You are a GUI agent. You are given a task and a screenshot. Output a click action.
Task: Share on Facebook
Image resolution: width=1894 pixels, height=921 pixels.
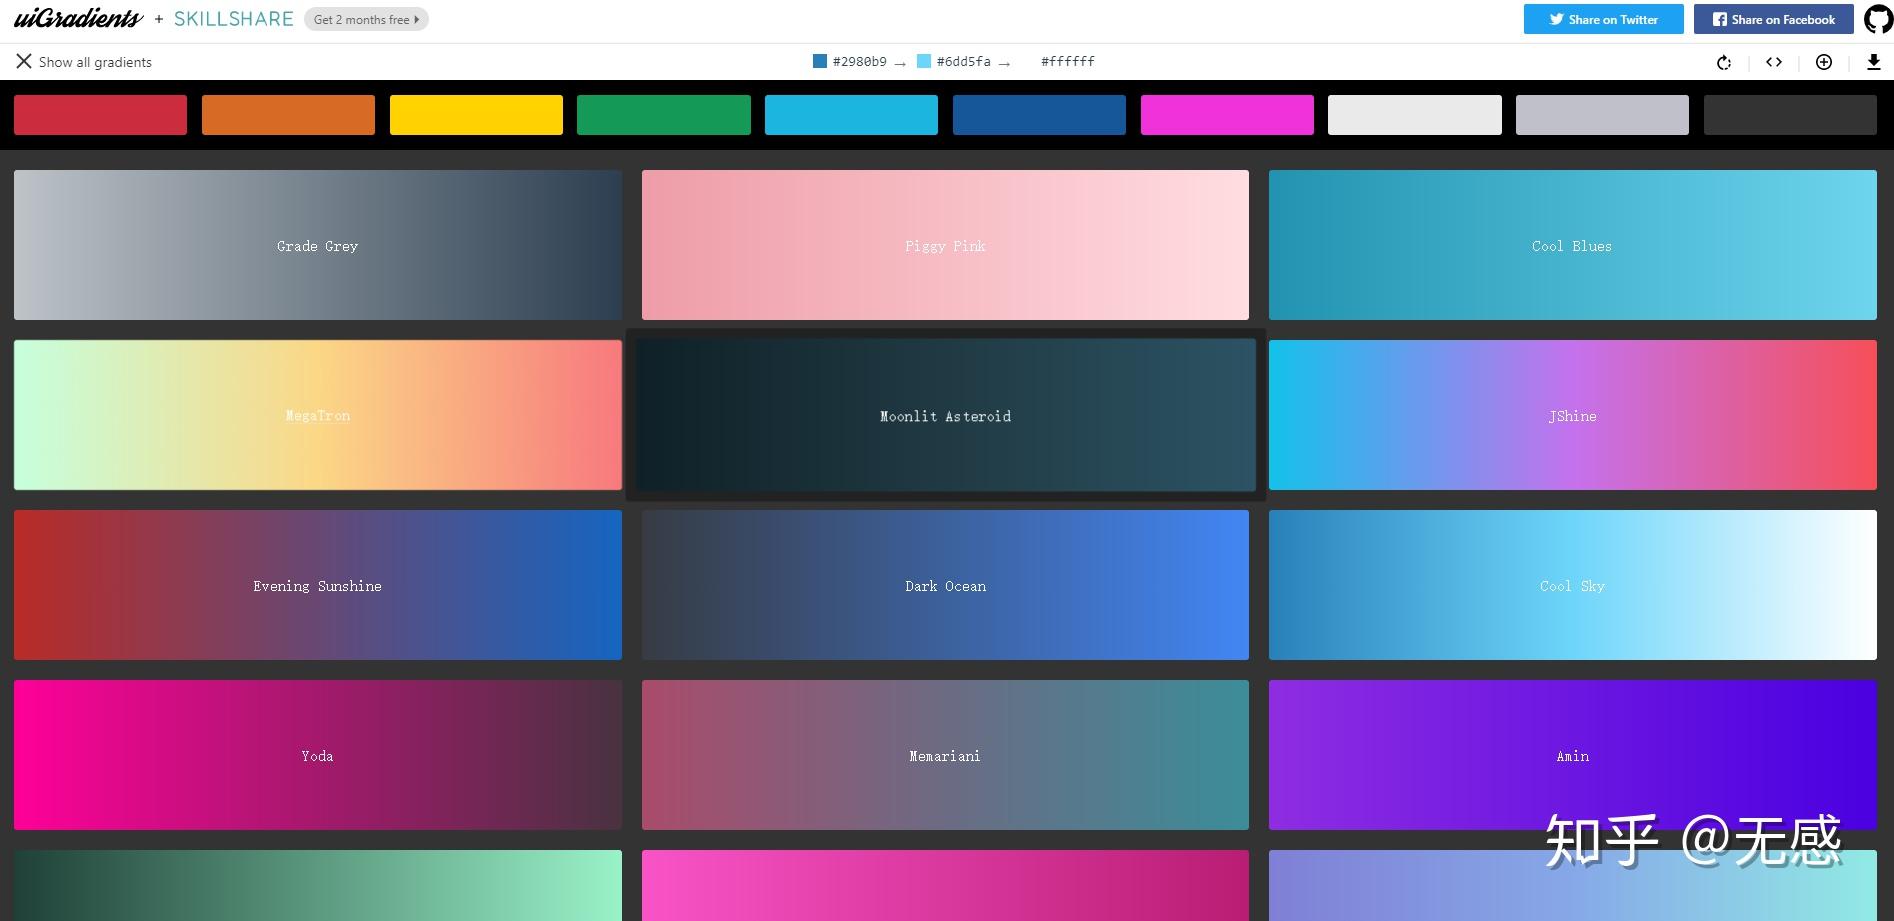point(1773,19)
